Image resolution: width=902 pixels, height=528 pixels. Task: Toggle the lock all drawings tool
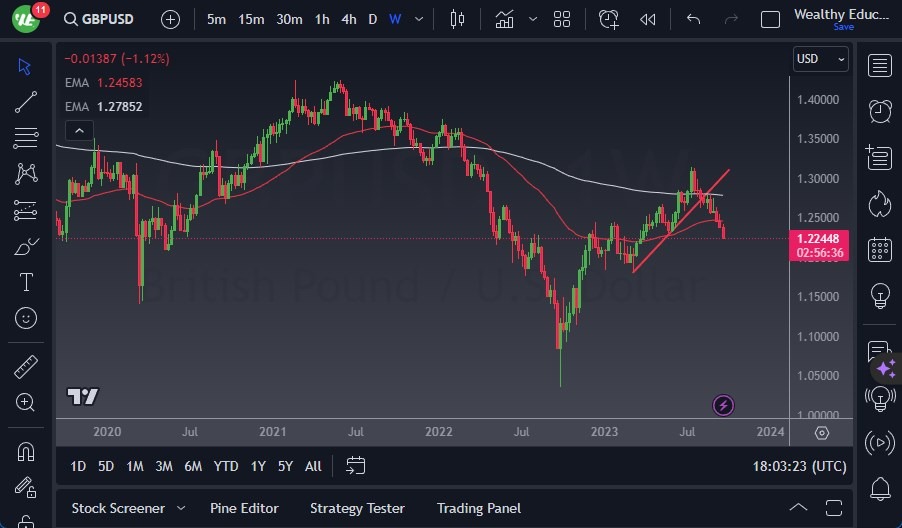[x=26, y=487]
